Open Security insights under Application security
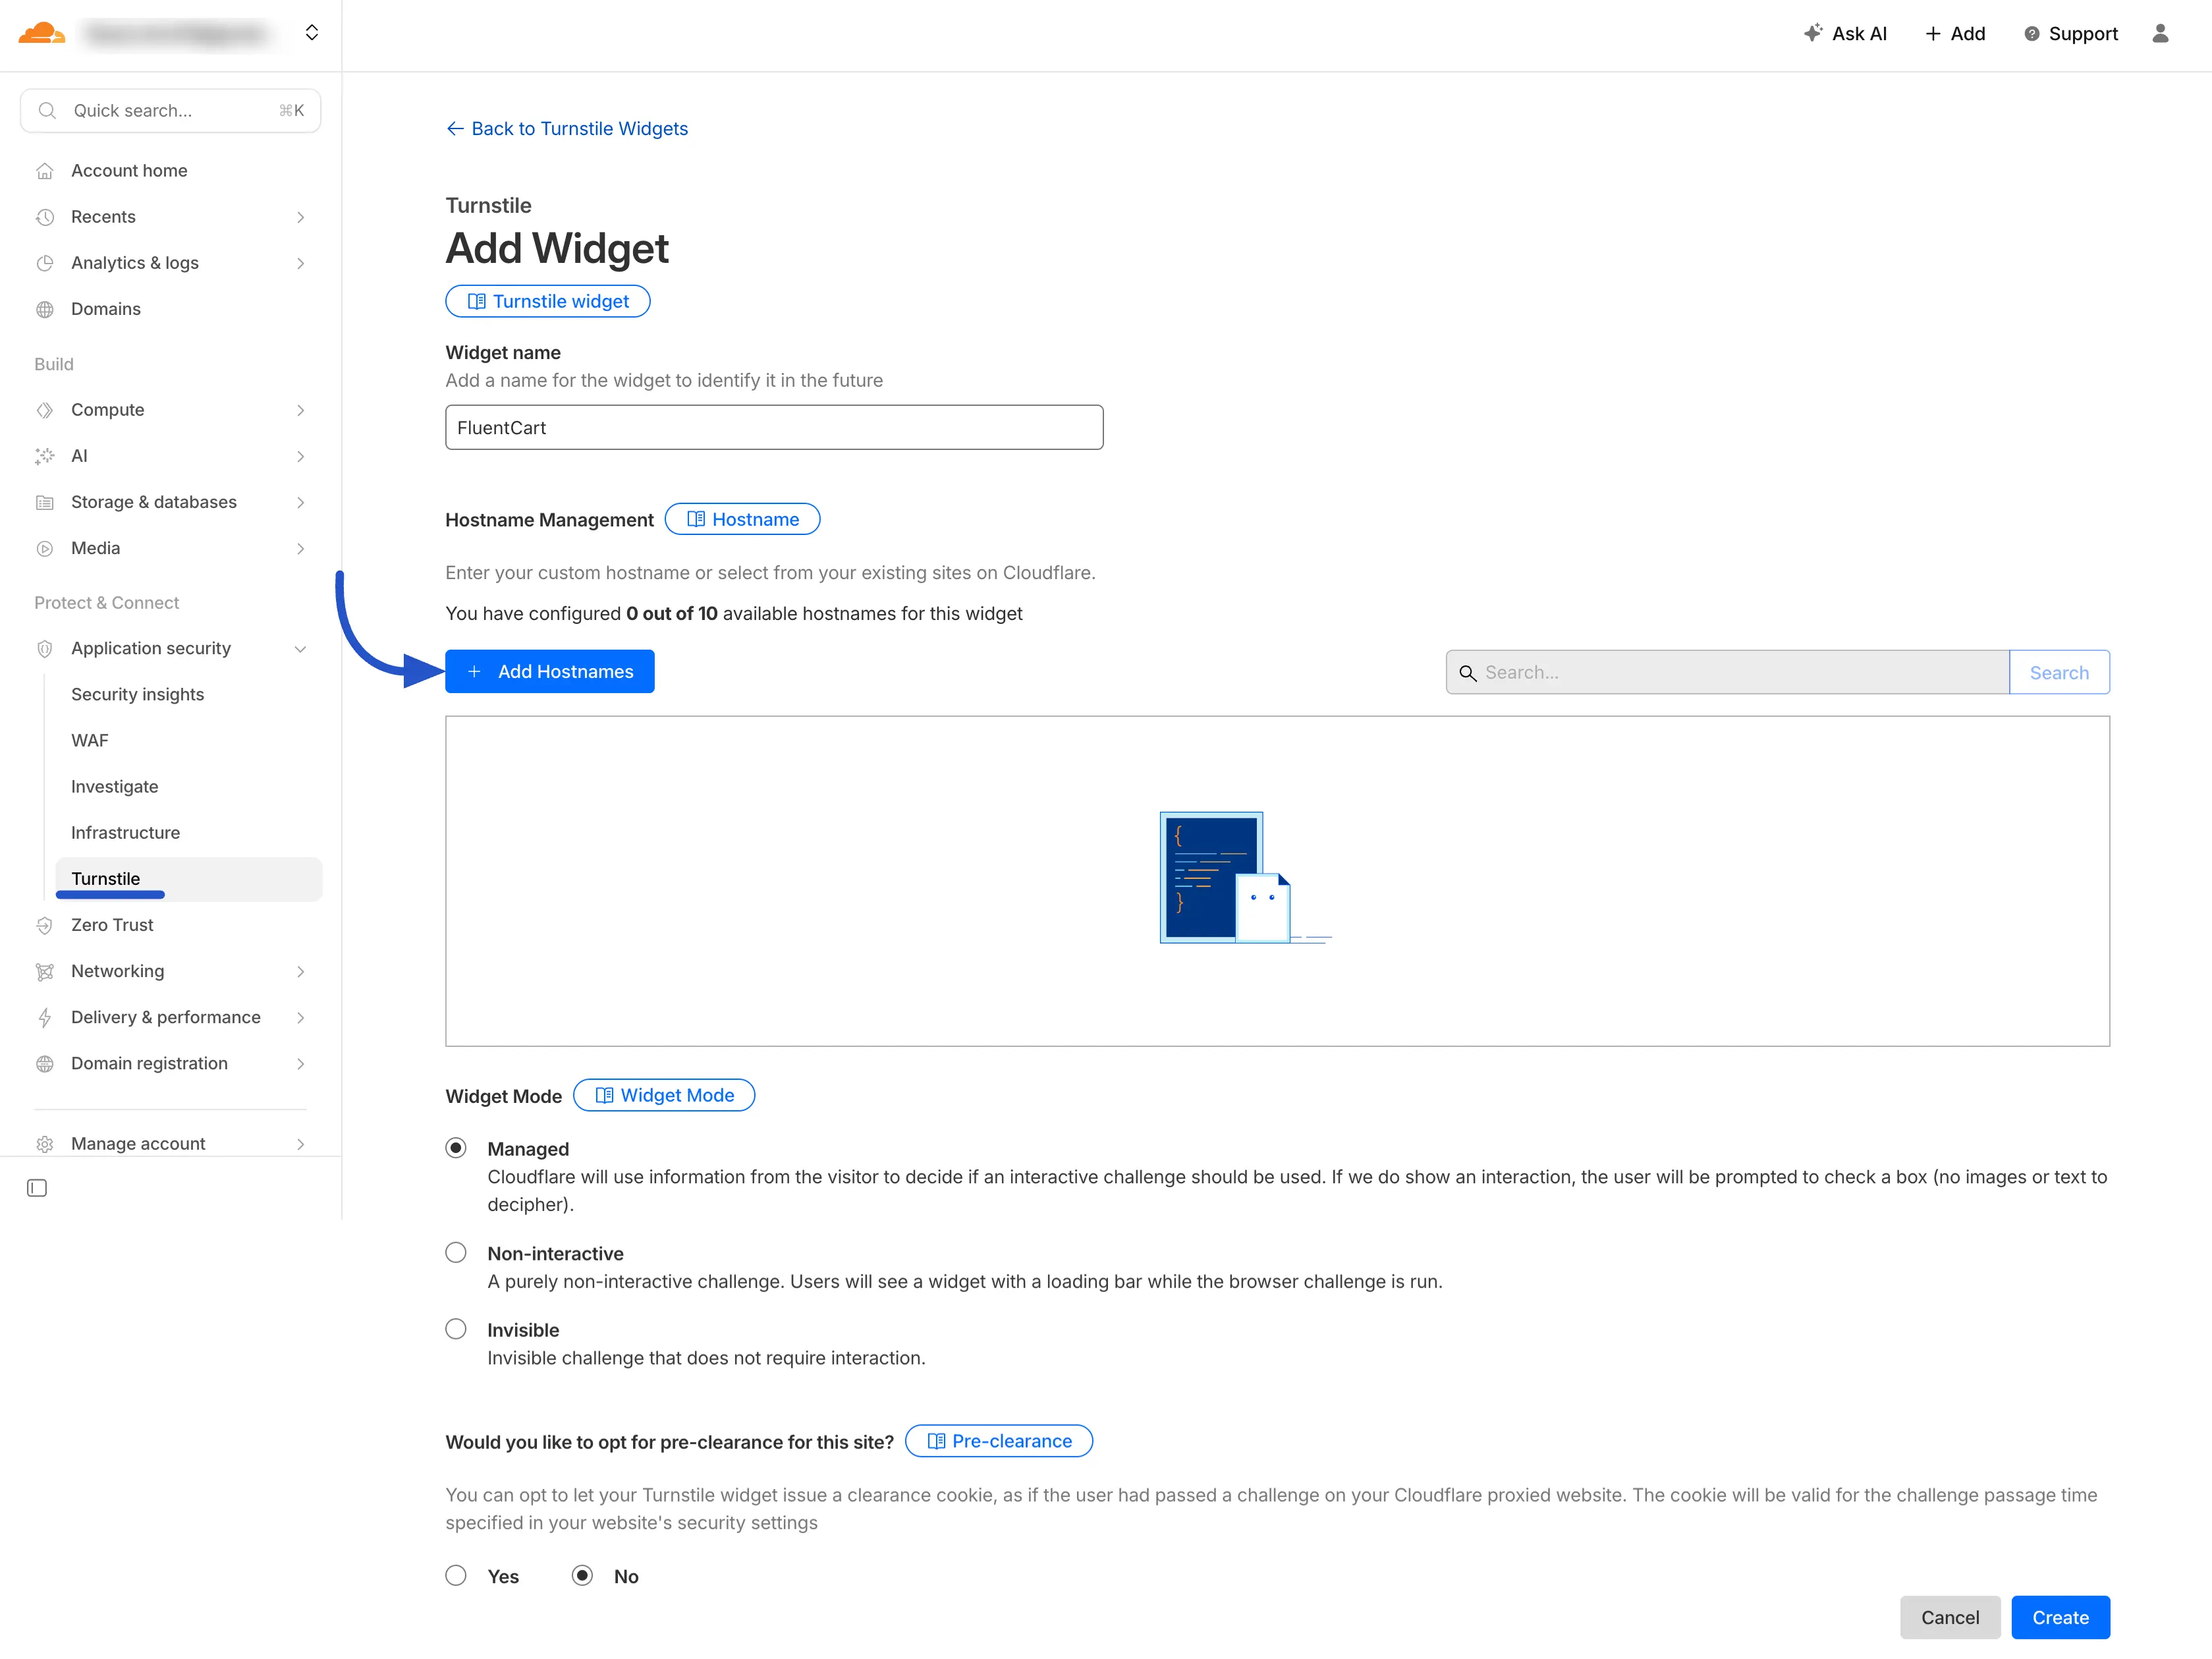 [137, 694]
